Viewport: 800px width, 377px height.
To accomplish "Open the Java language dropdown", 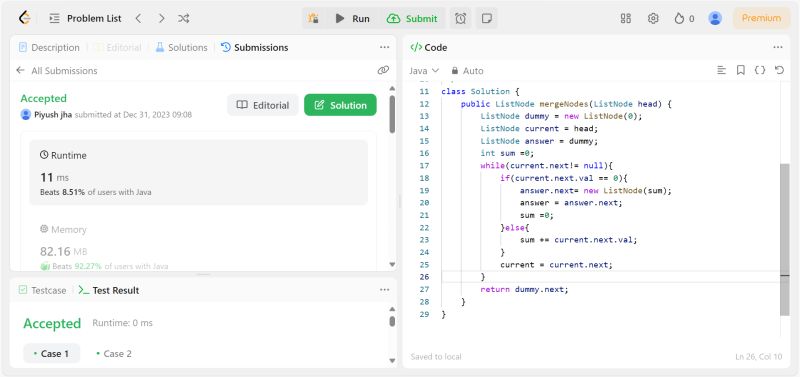I will click(x=424, y=70).
